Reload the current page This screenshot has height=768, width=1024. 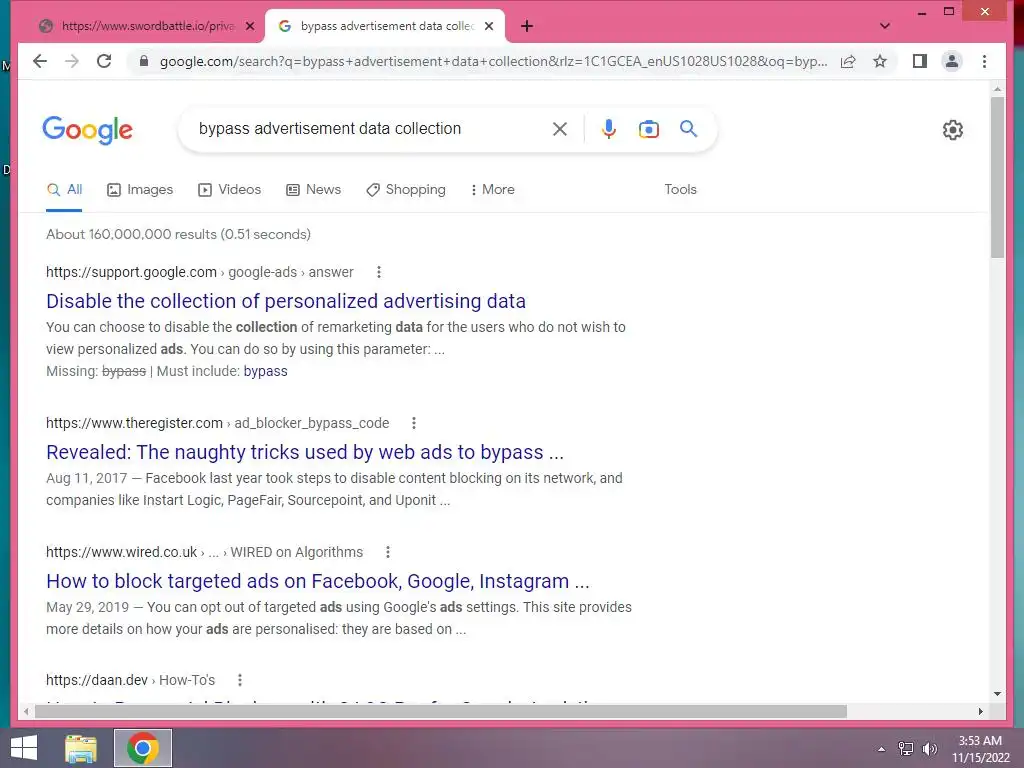click(104, 61)
